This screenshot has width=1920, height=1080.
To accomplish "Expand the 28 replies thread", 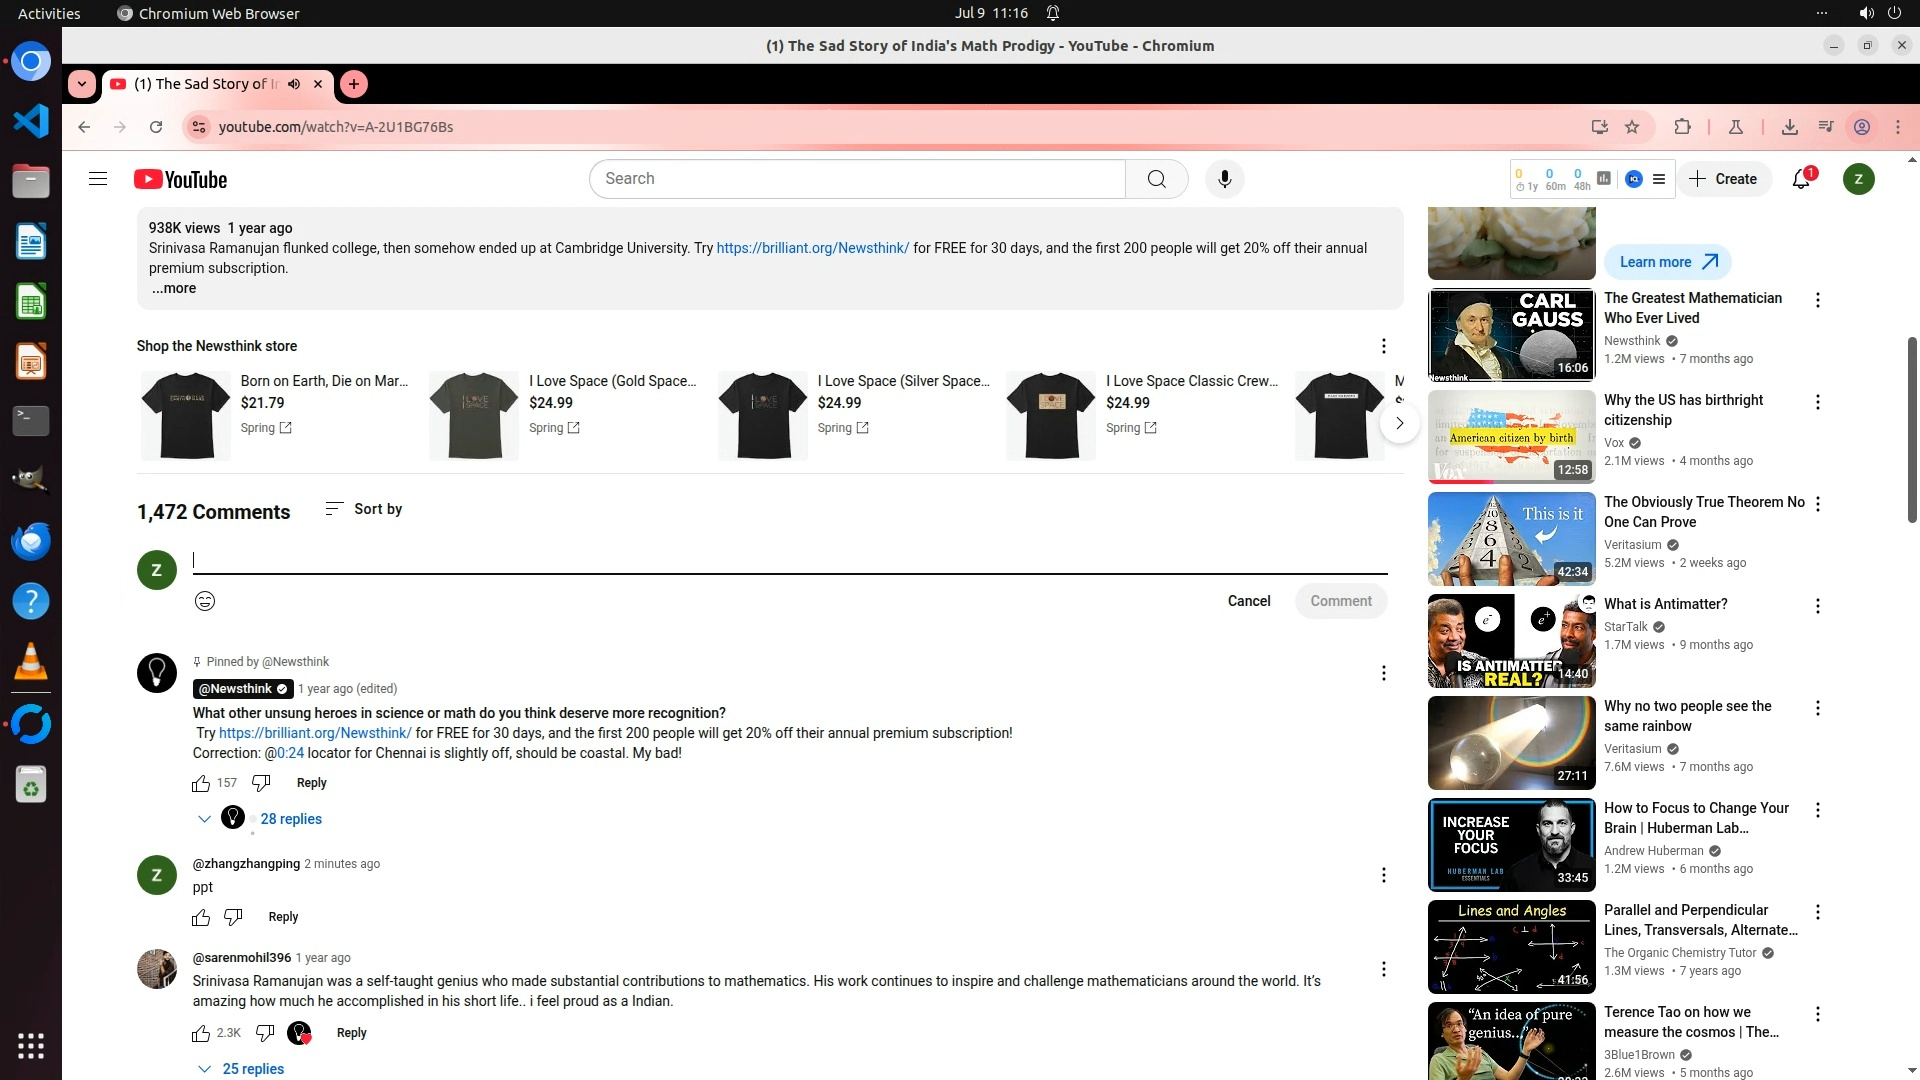I will pyautogui.click(x=290, y=819).
